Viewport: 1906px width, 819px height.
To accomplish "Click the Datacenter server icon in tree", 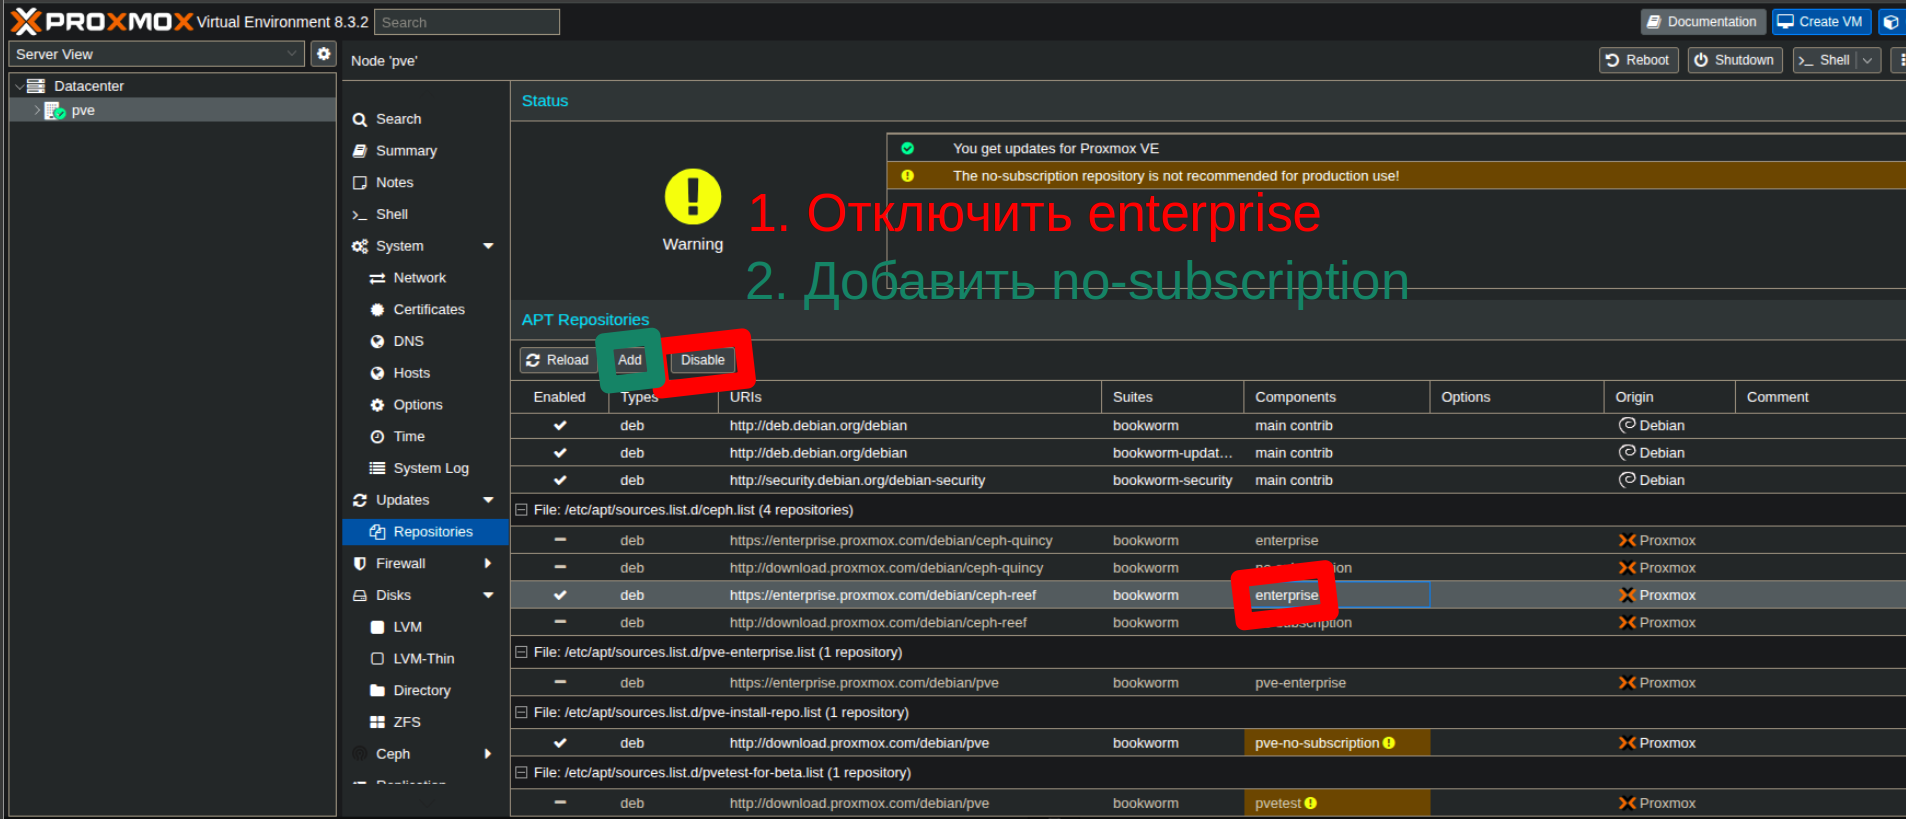I will click(36, 86).
